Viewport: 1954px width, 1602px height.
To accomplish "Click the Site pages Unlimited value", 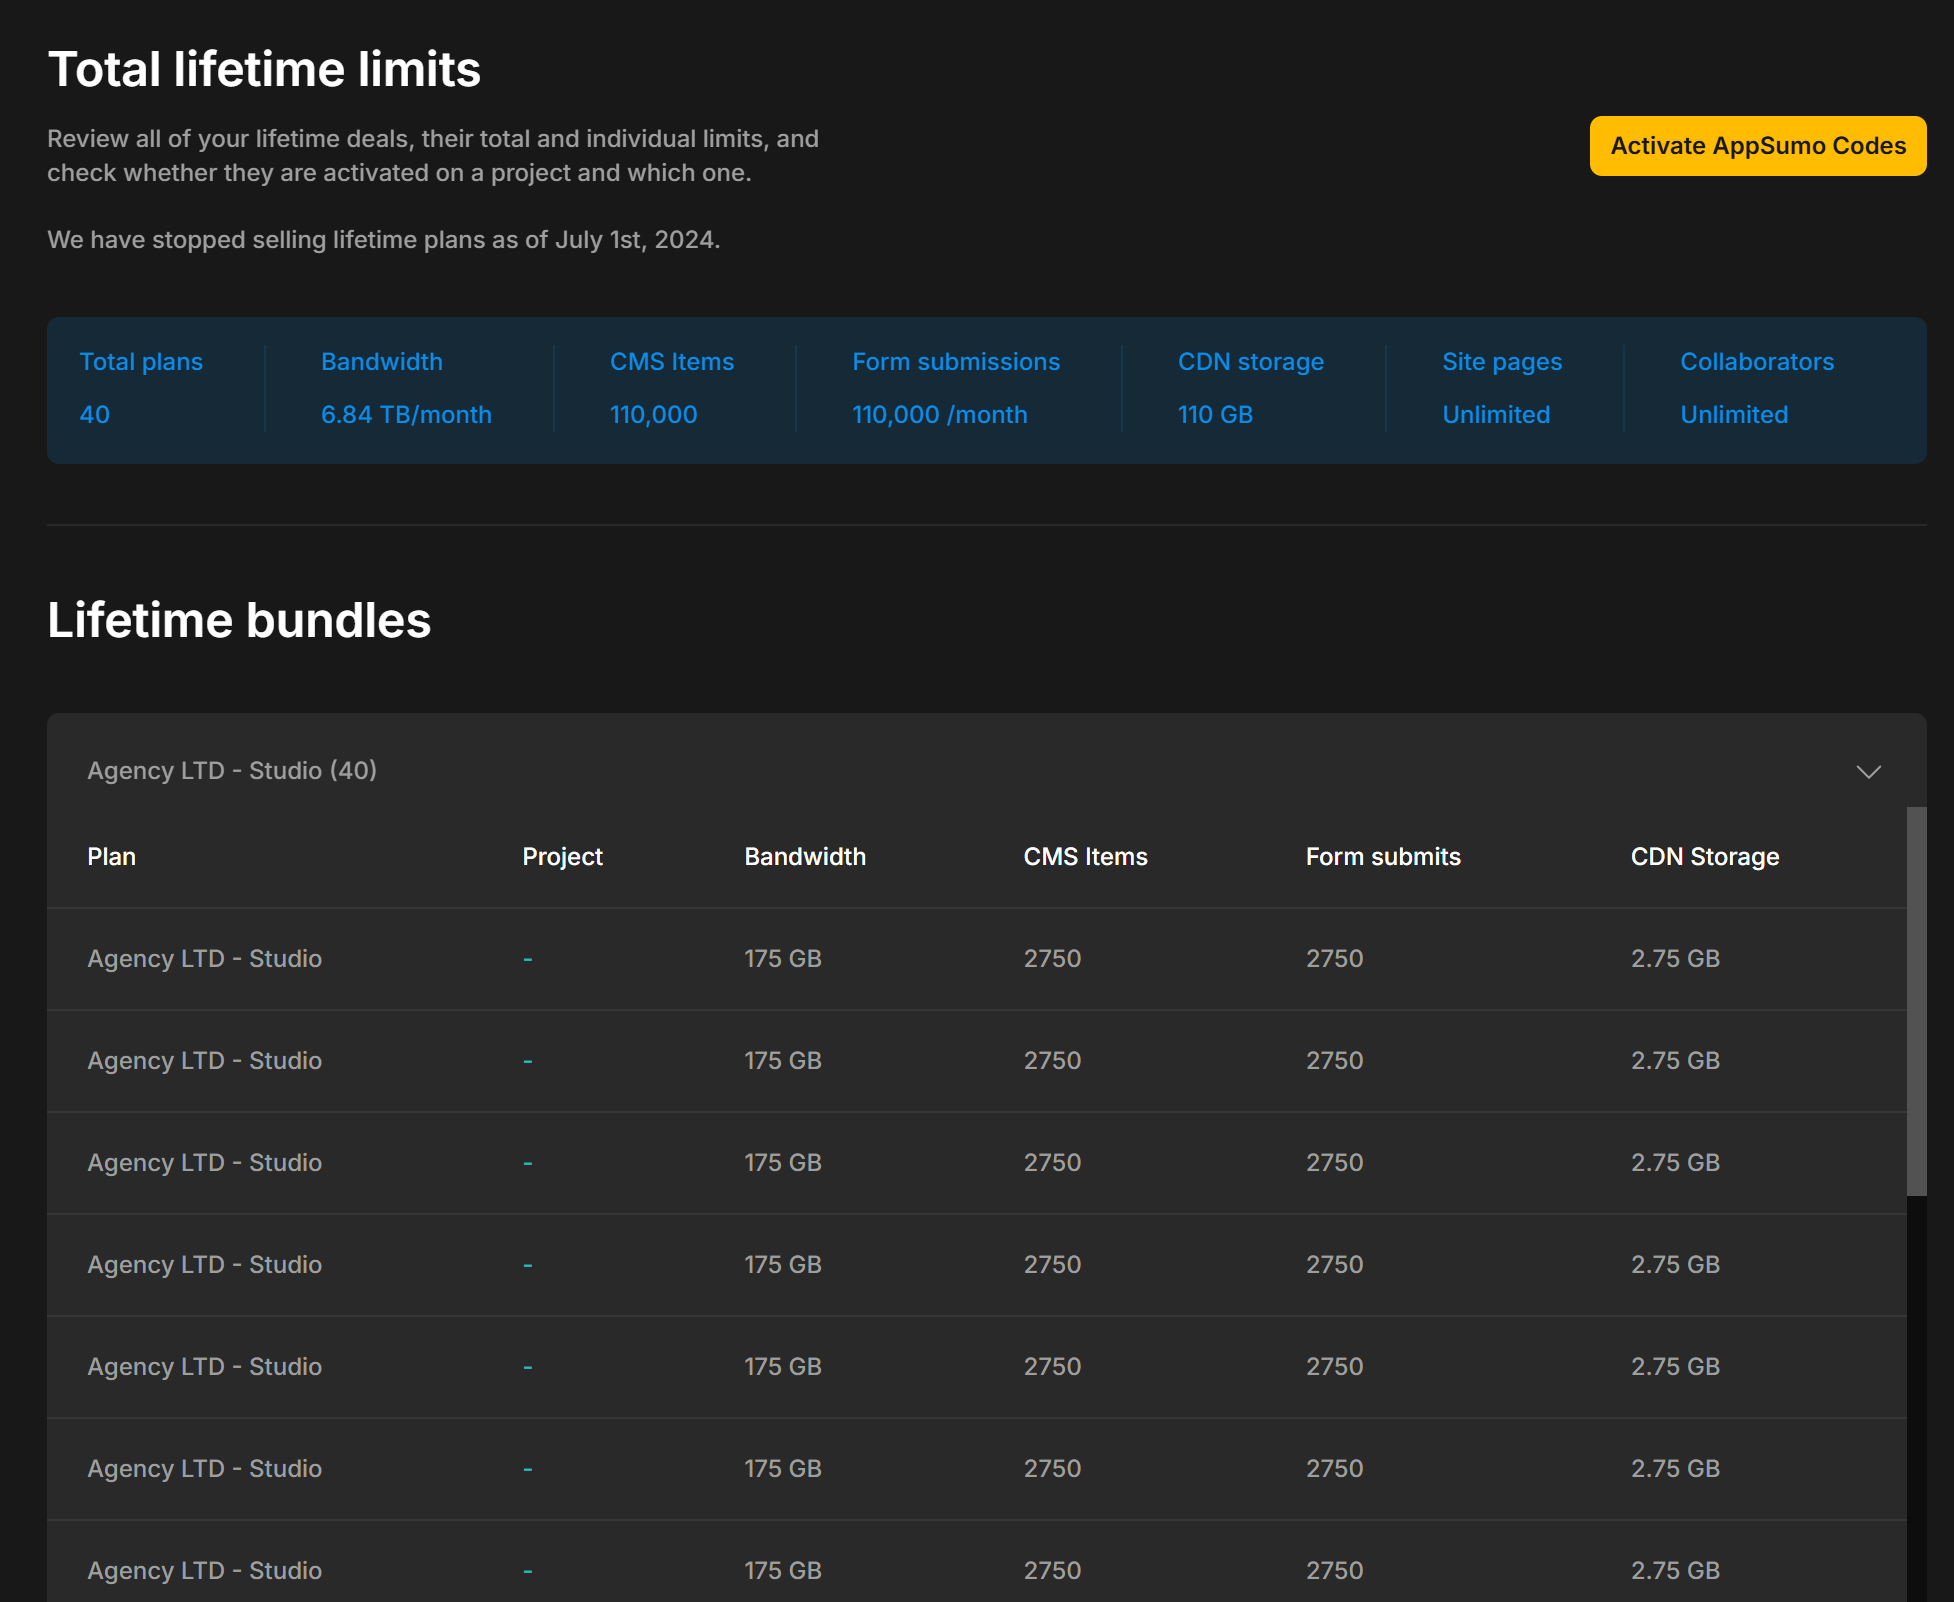I will click(1495, 415).
